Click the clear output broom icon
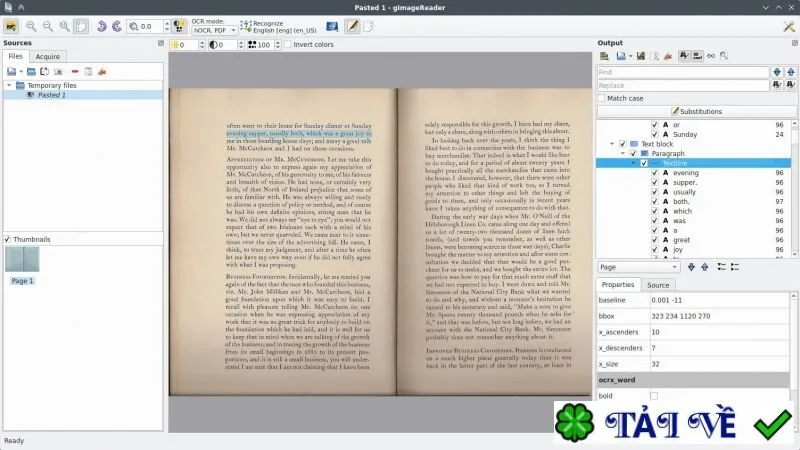Viewport: 800px width, 450px height. (x=668, y=56)
